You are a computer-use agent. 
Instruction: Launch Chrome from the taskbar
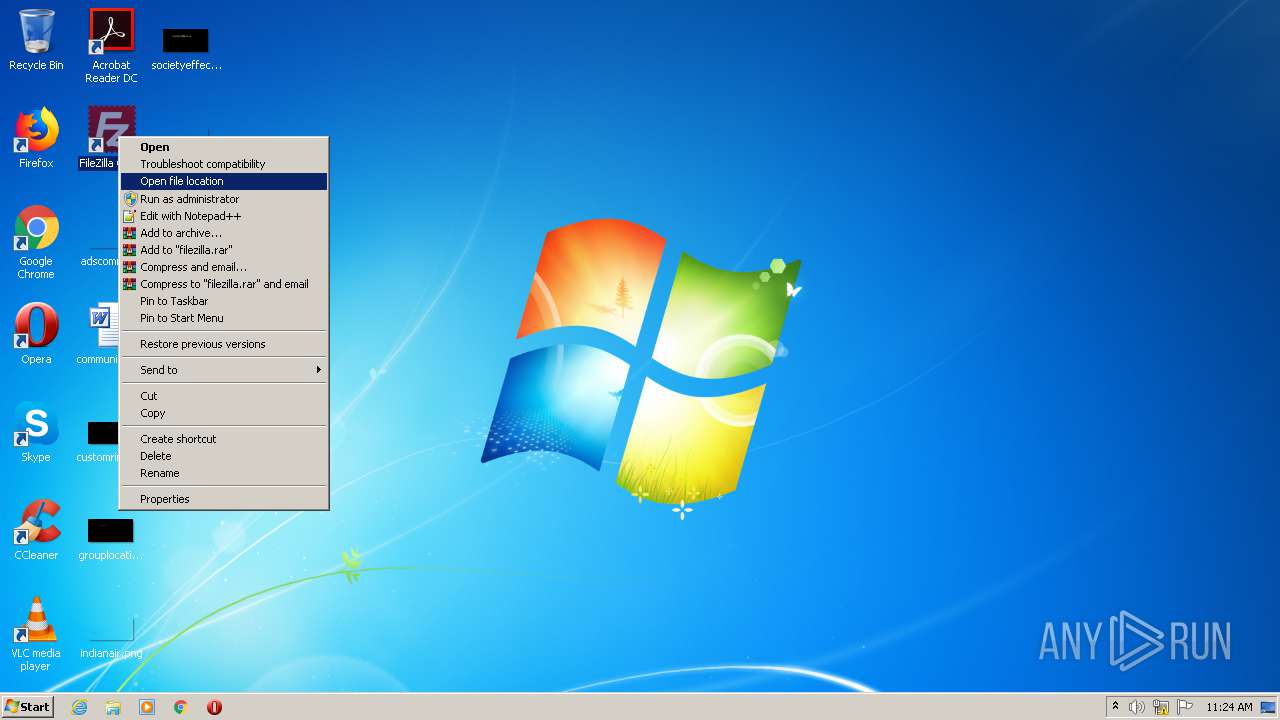pos(181,707)
